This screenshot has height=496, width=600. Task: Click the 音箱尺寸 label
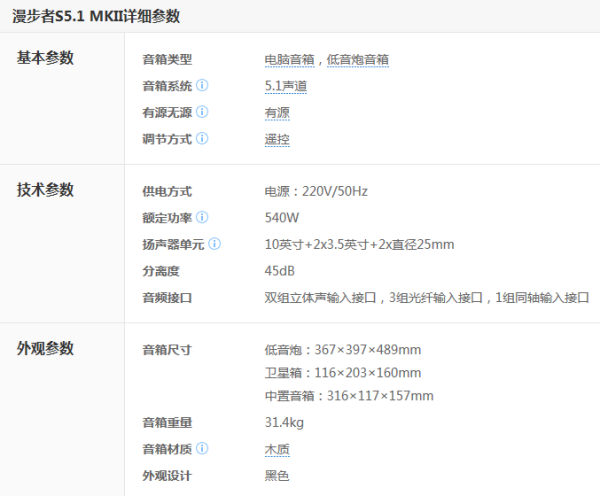pos(167,350)
